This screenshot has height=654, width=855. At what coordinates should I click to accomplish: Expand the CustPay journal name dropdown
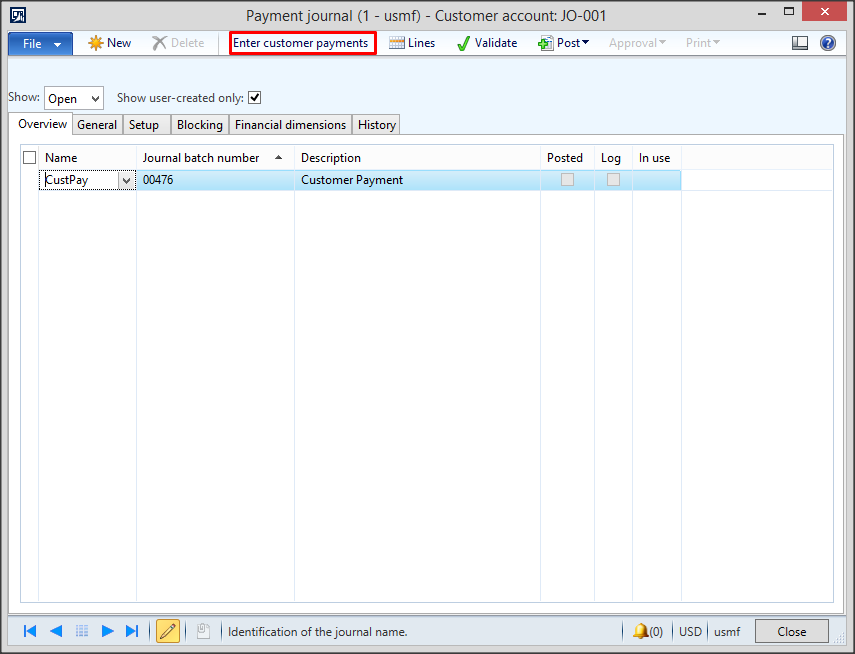click(127, 178)
